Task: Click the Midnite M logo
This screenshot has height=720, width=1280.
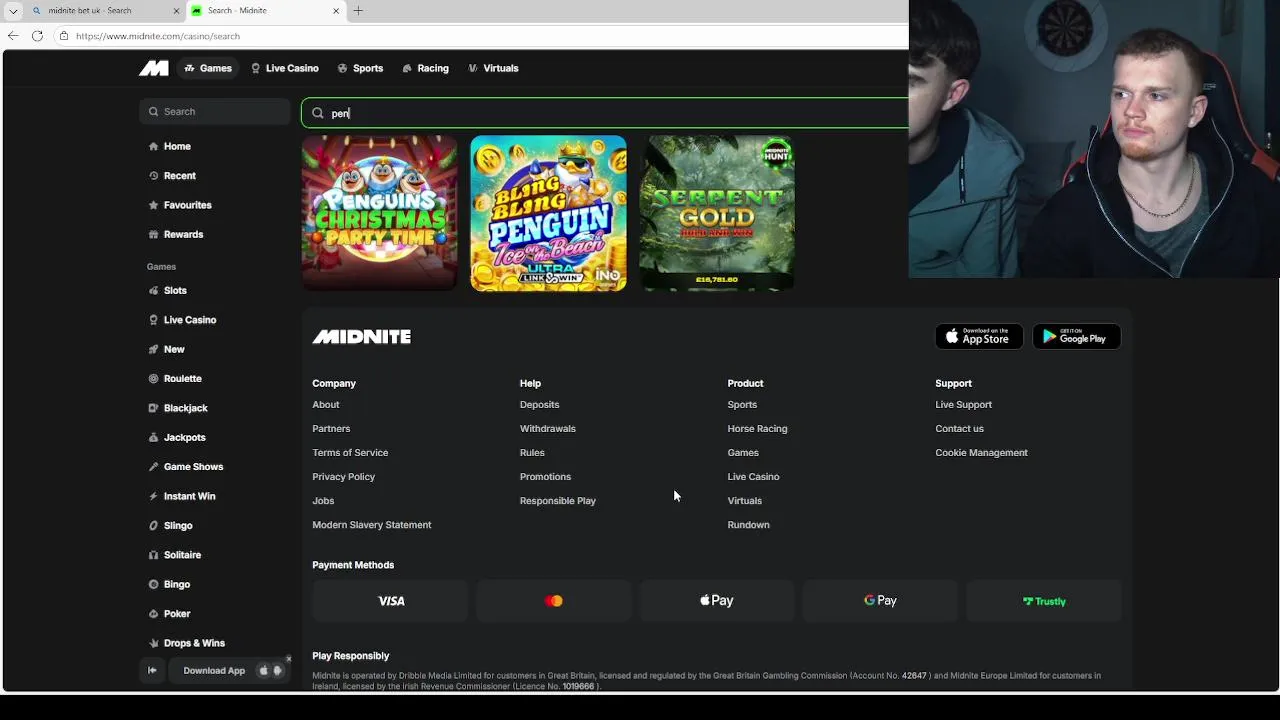Action: (x=153, y=68)
